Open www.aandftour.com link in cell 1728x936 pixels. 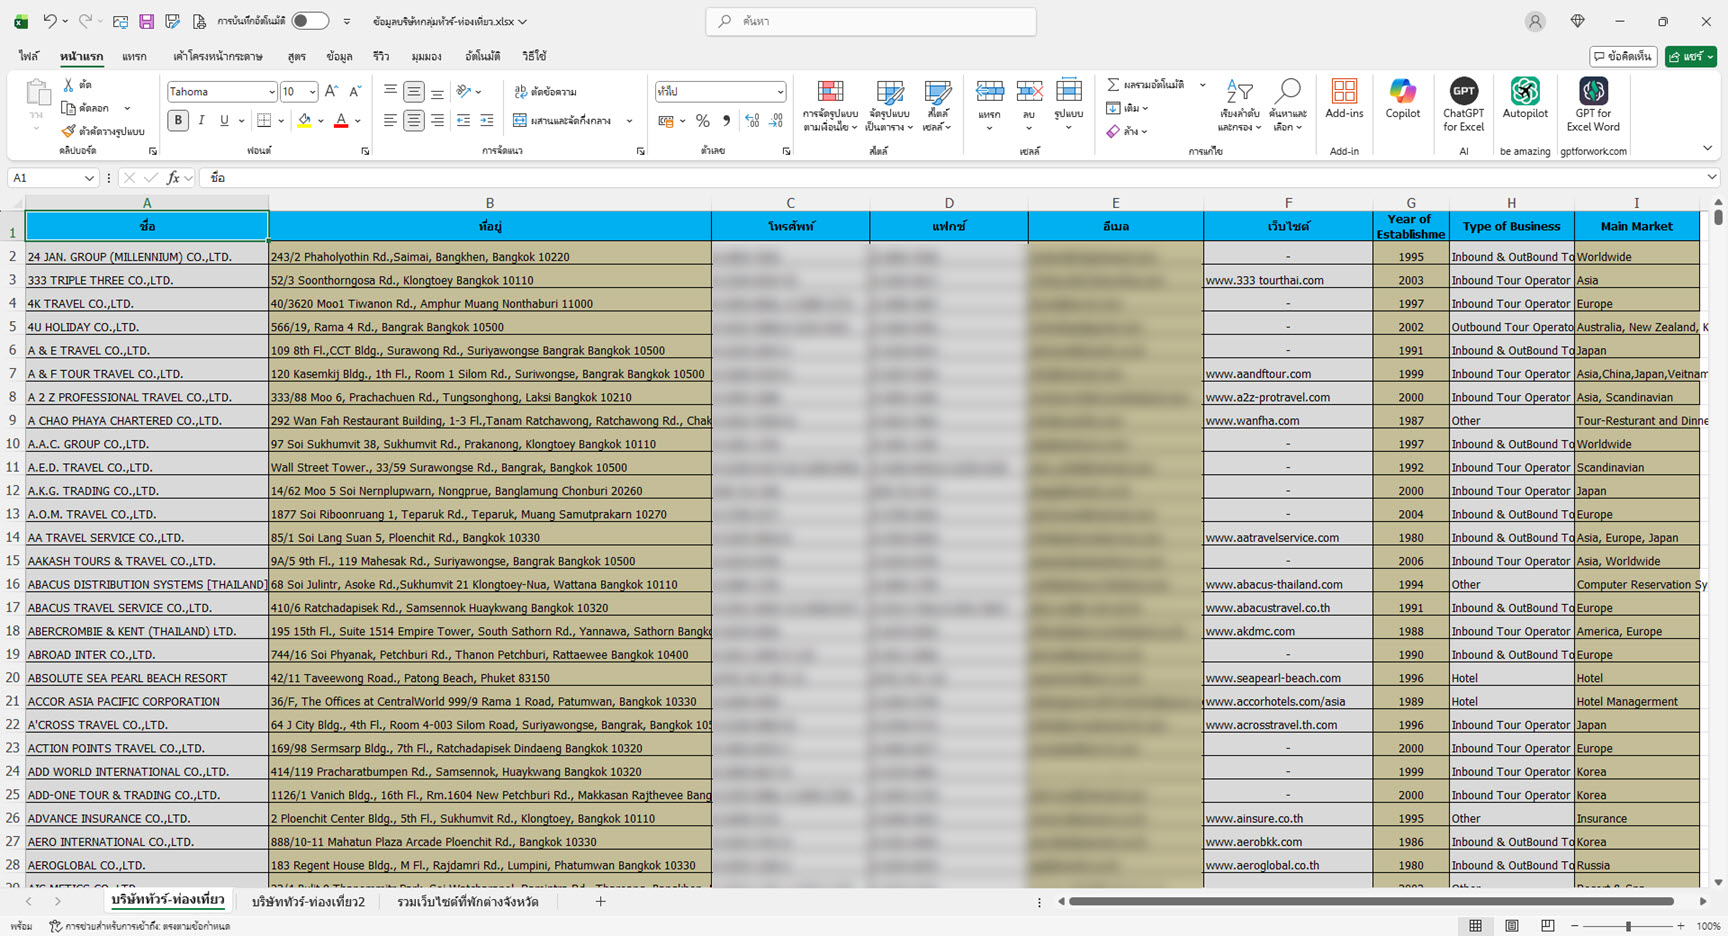tap(1258, 374)
